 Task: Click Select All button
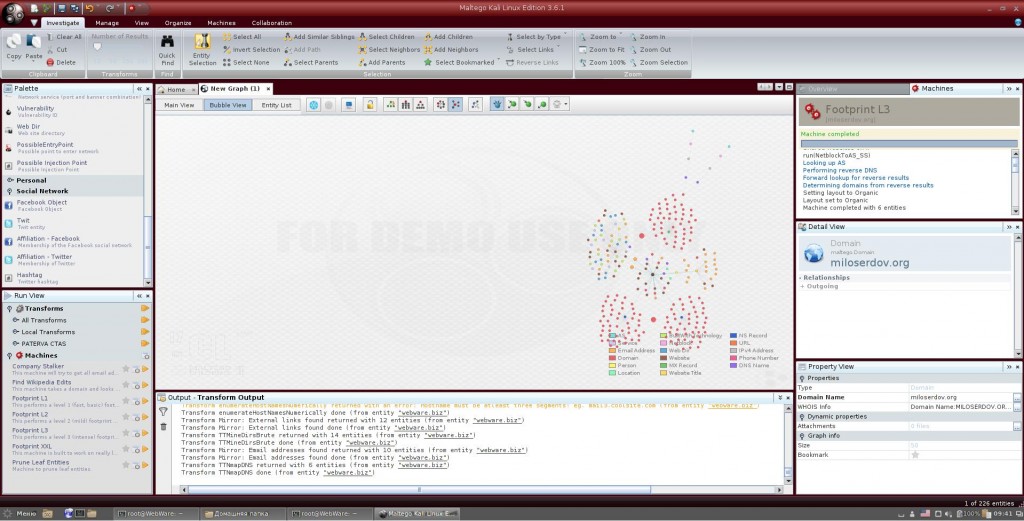(x=242, y=37)
